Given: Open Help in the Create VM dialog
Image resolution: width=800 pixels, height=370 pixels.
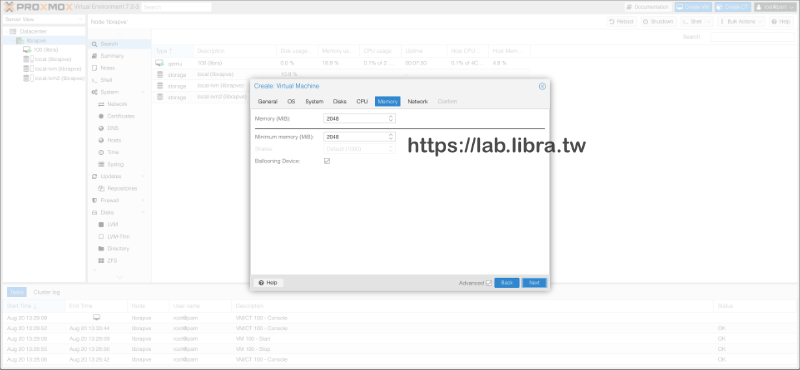Looking at the screenshot, I should (x=268, y=283).
